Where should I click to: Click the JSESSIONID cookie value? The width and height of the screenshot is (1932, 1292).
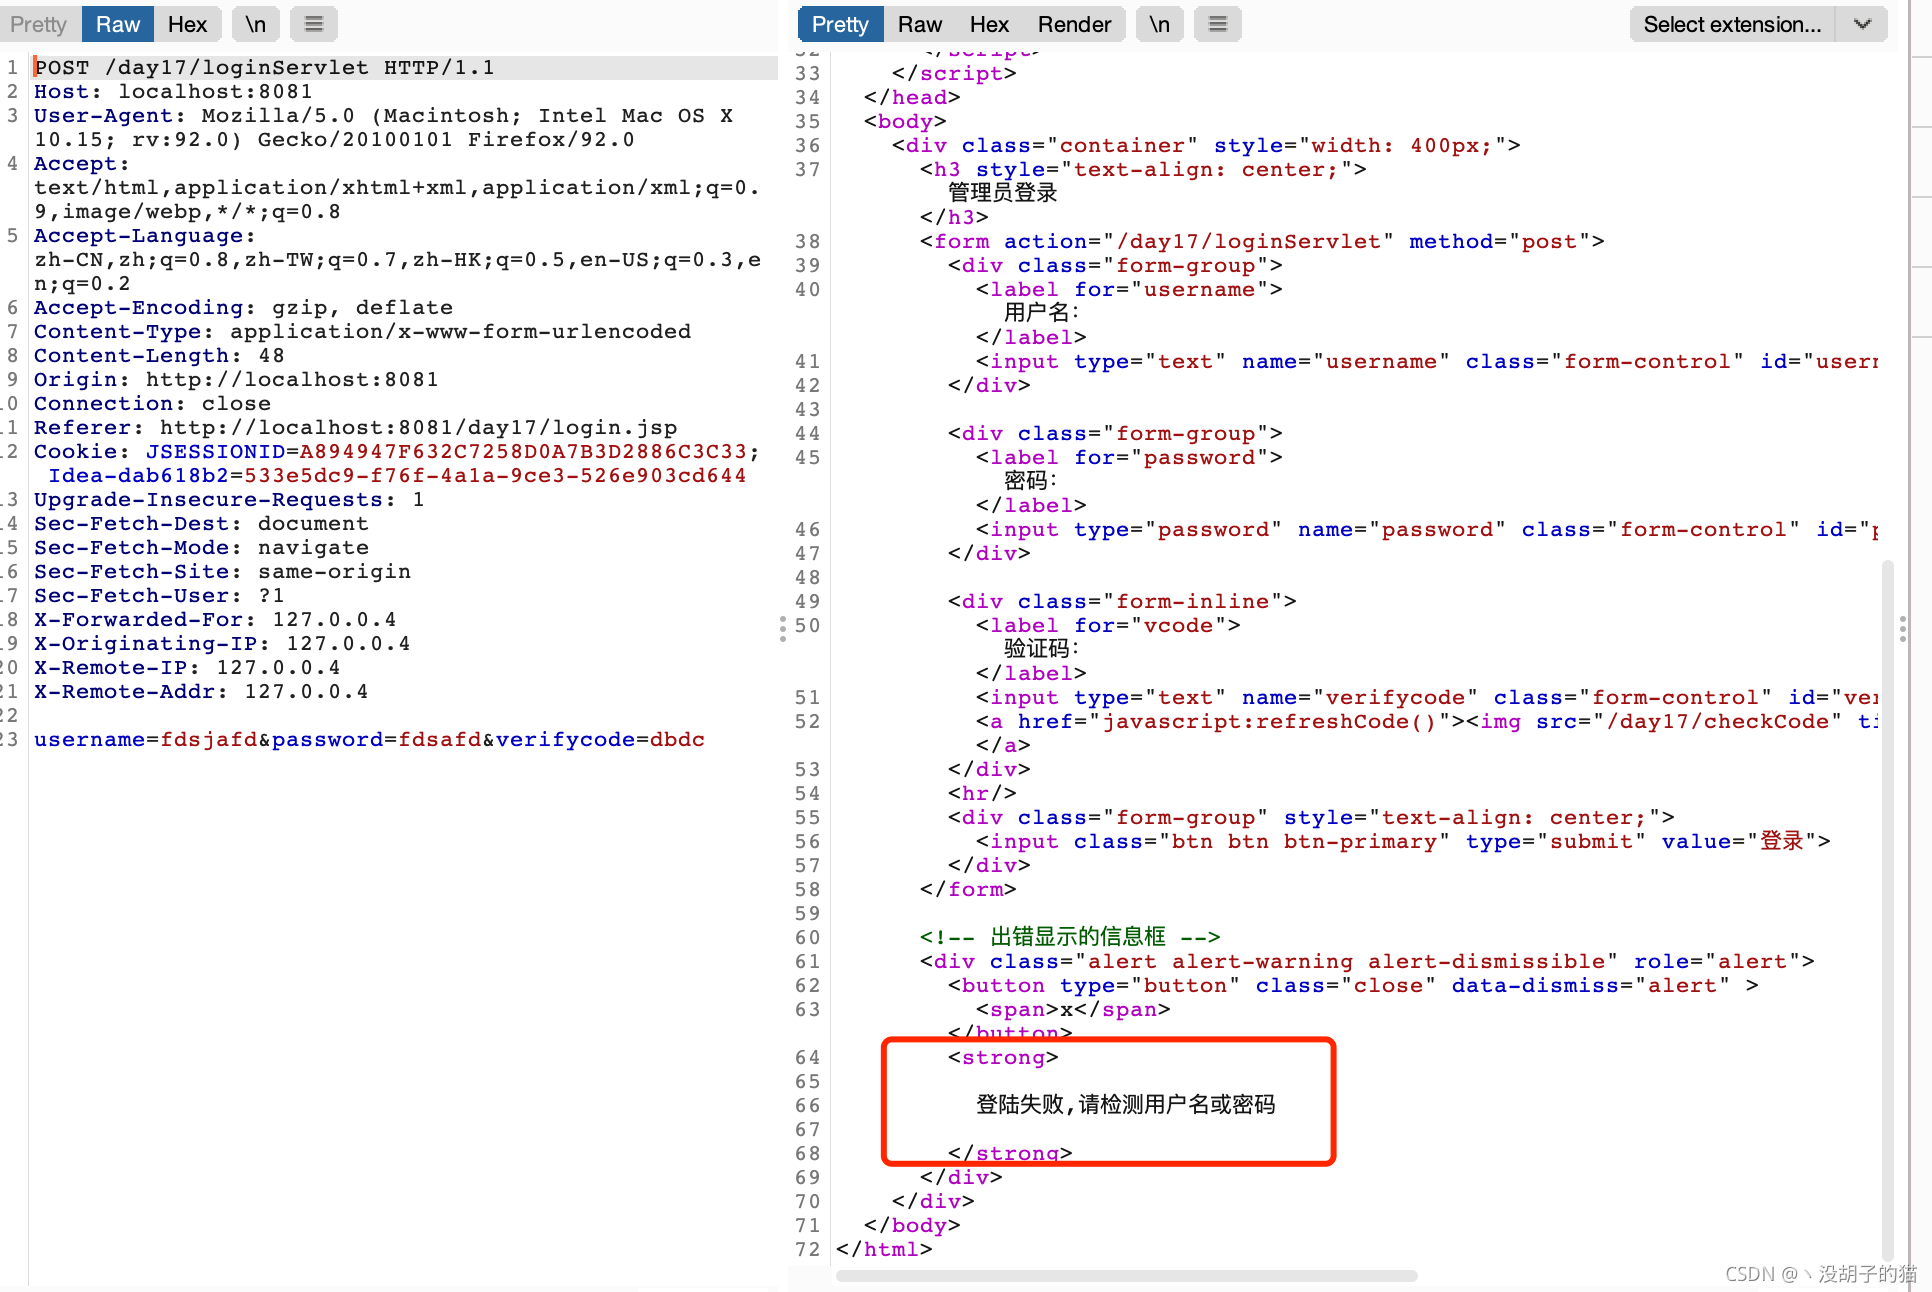[x=523, y=451]
